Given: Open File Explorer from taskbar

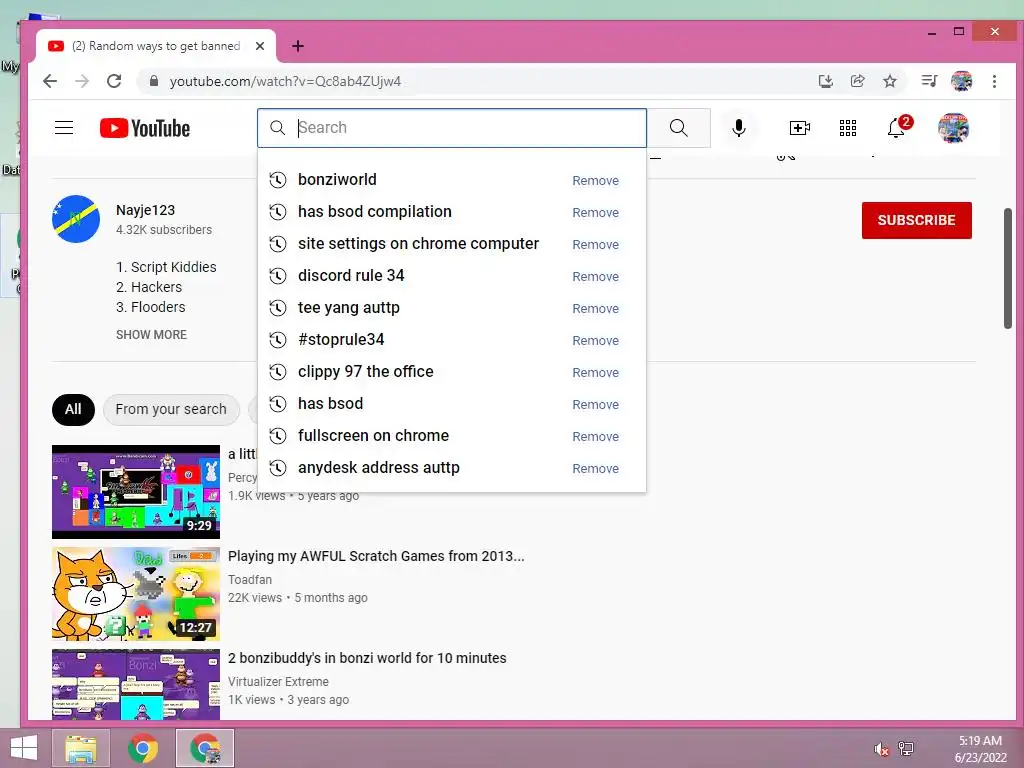Looking at the screenshot, I should click(80, 748).
